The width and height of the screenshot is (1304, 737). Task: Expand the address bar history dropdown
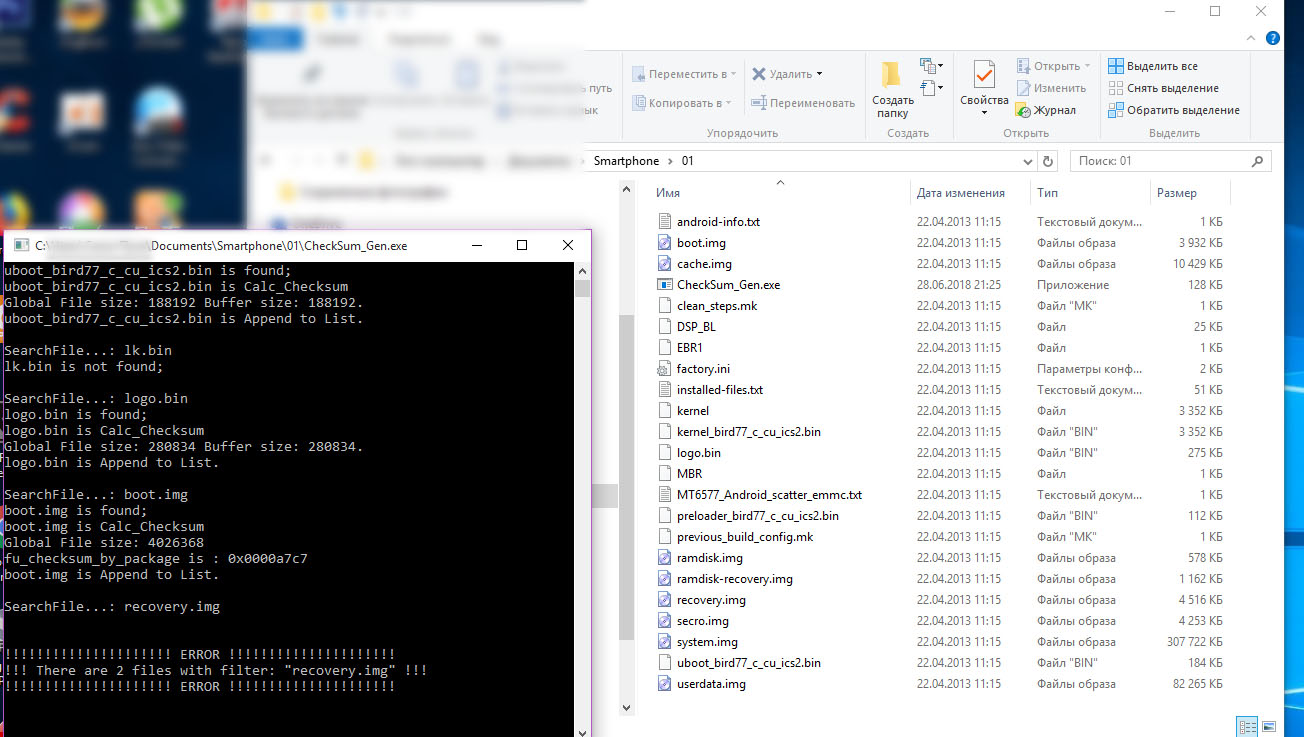click(1029, 161)
